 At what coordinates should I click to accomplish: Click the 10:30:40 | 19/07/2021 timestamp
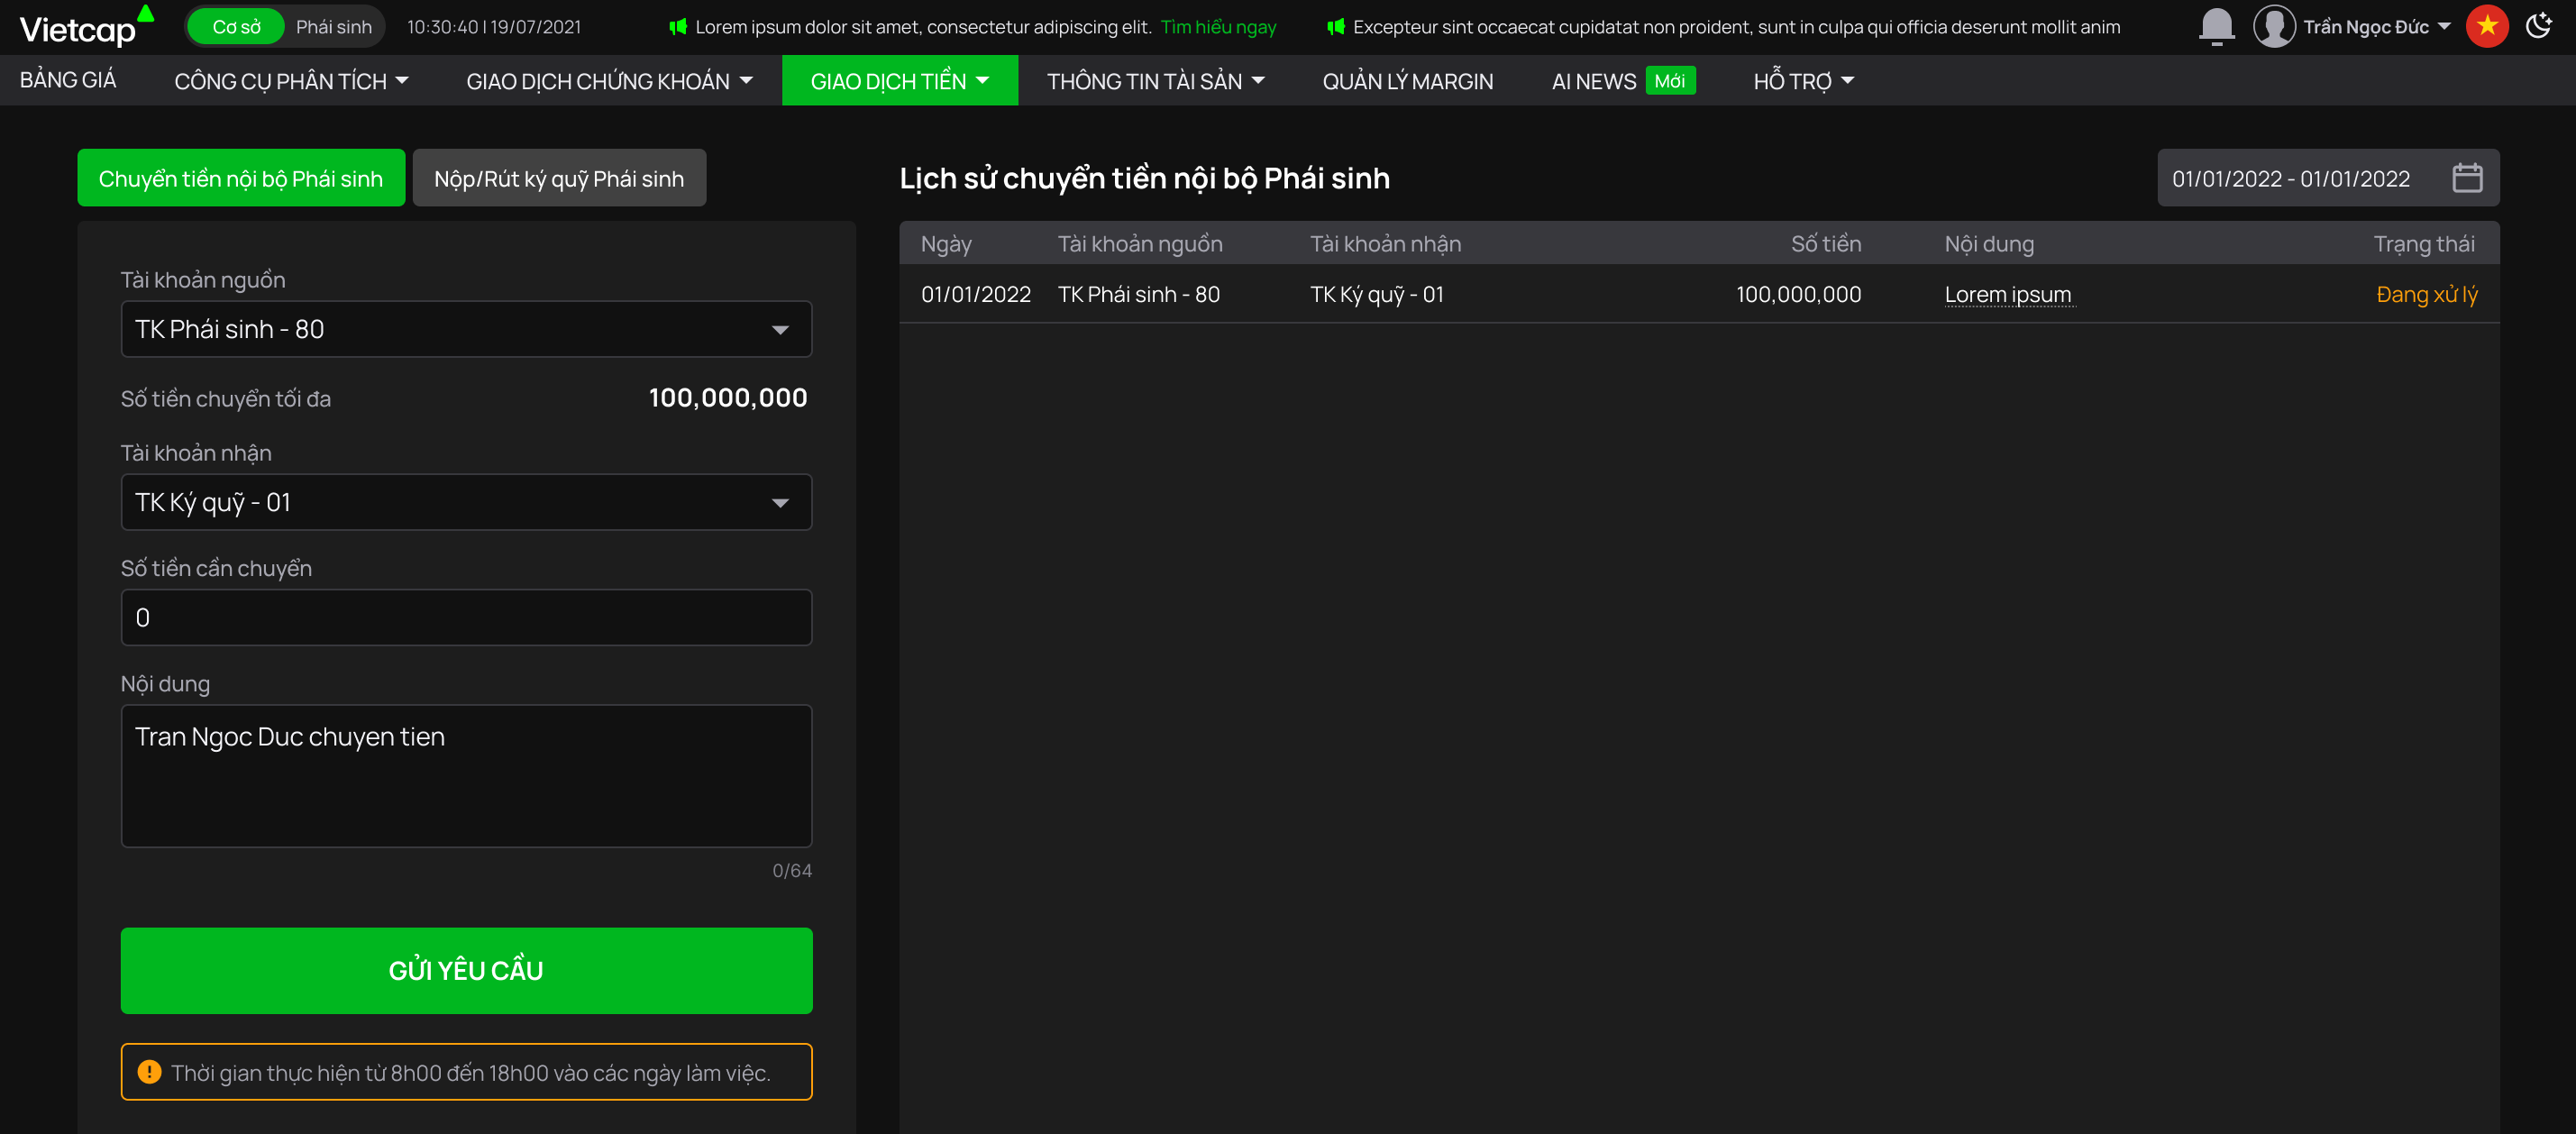coord(493,27)
